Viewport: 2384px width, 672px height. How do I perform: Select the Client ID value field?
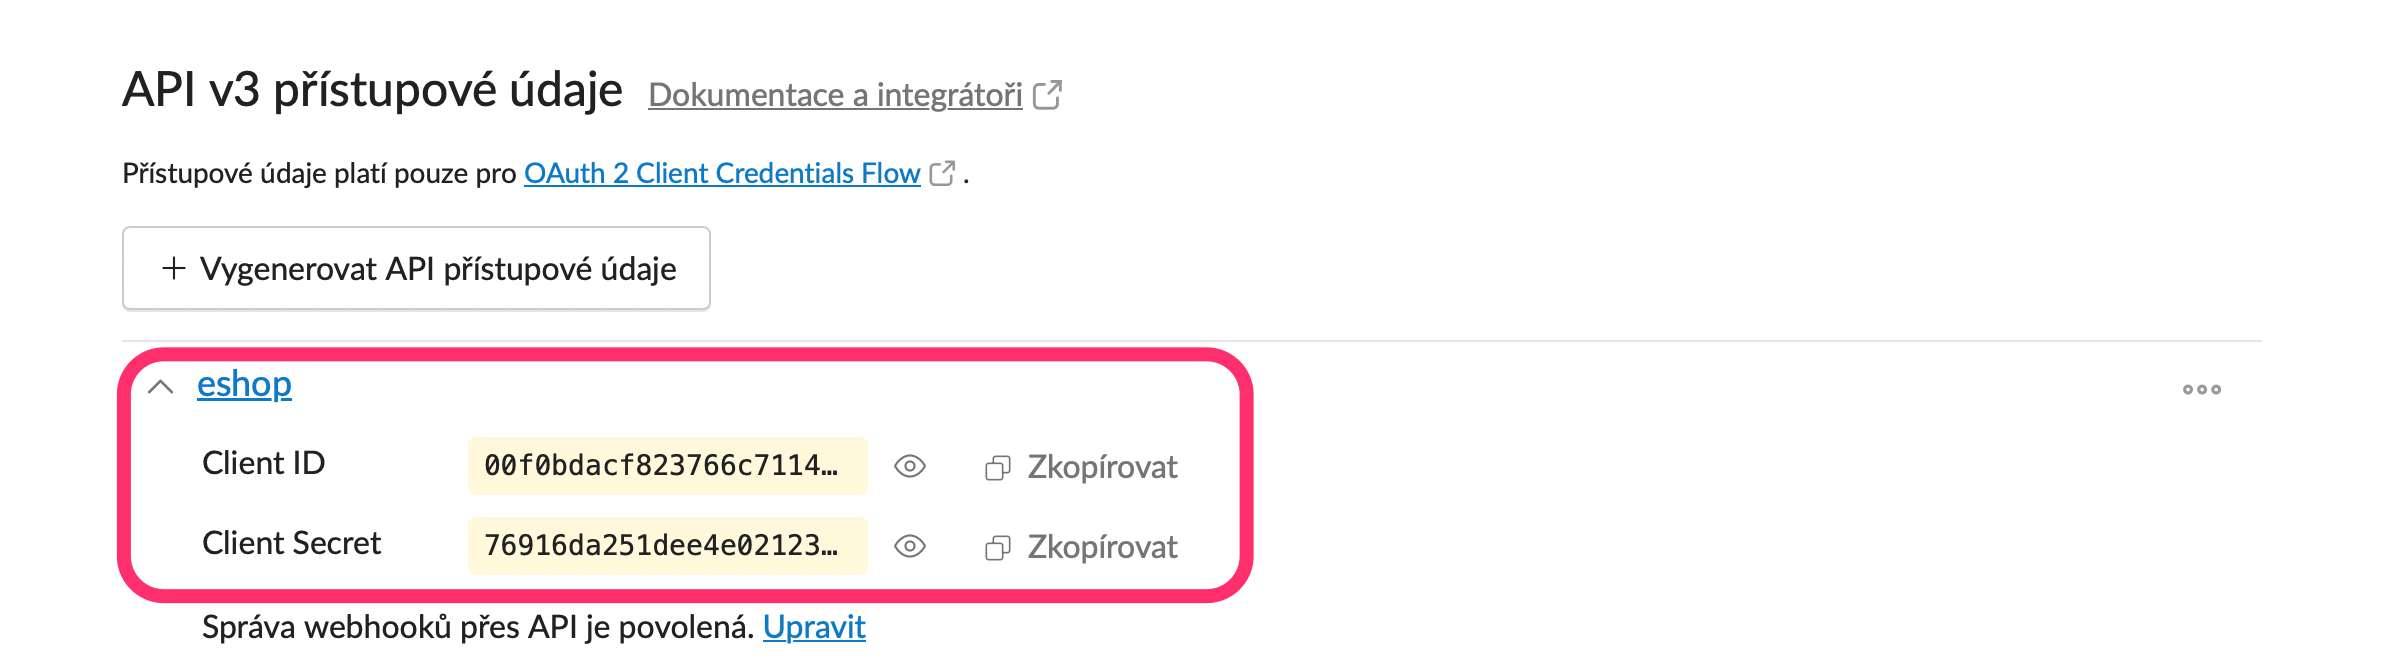point(667,466)
